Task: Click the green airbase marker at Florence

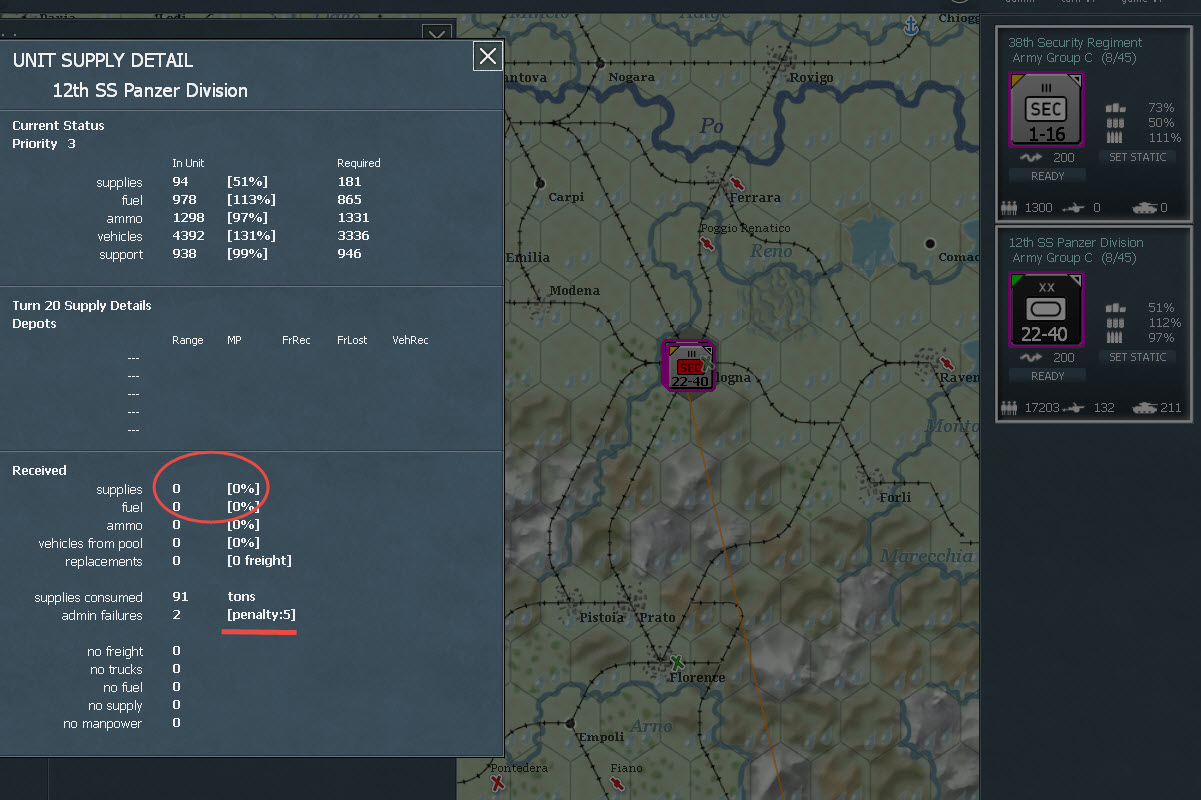Action: (x=677, y=662)
